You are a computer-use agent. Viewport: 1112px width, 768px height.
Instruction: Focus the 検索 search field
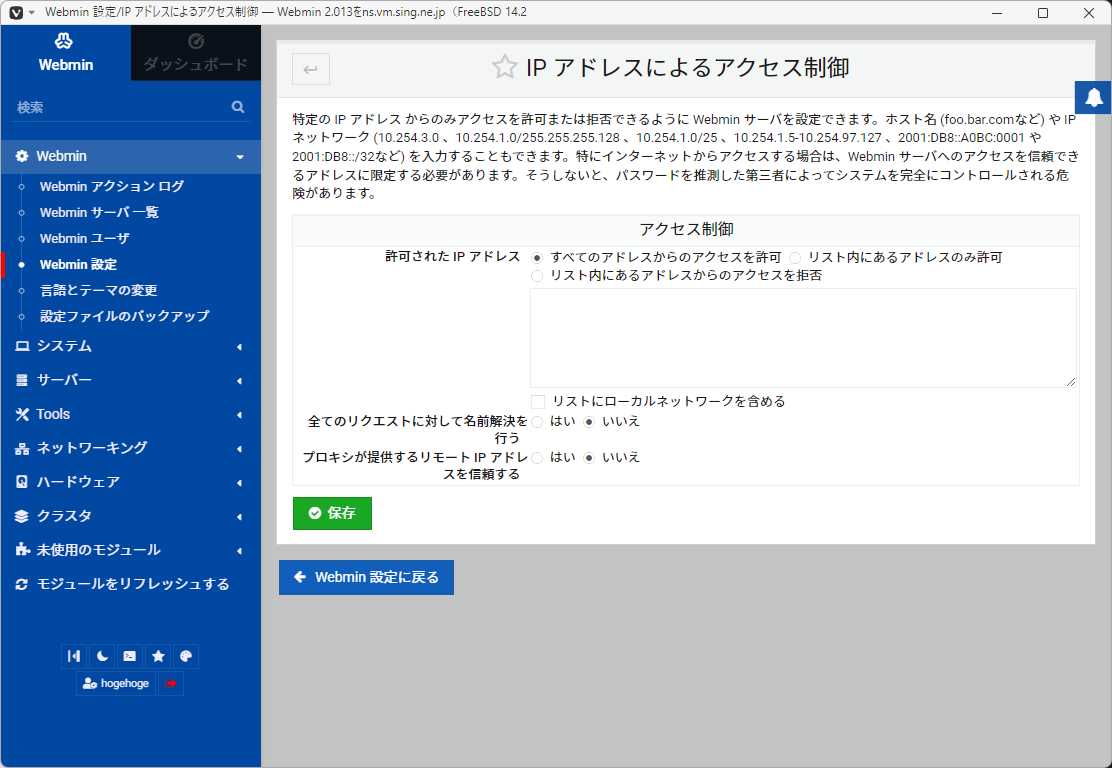coord(121,107)
